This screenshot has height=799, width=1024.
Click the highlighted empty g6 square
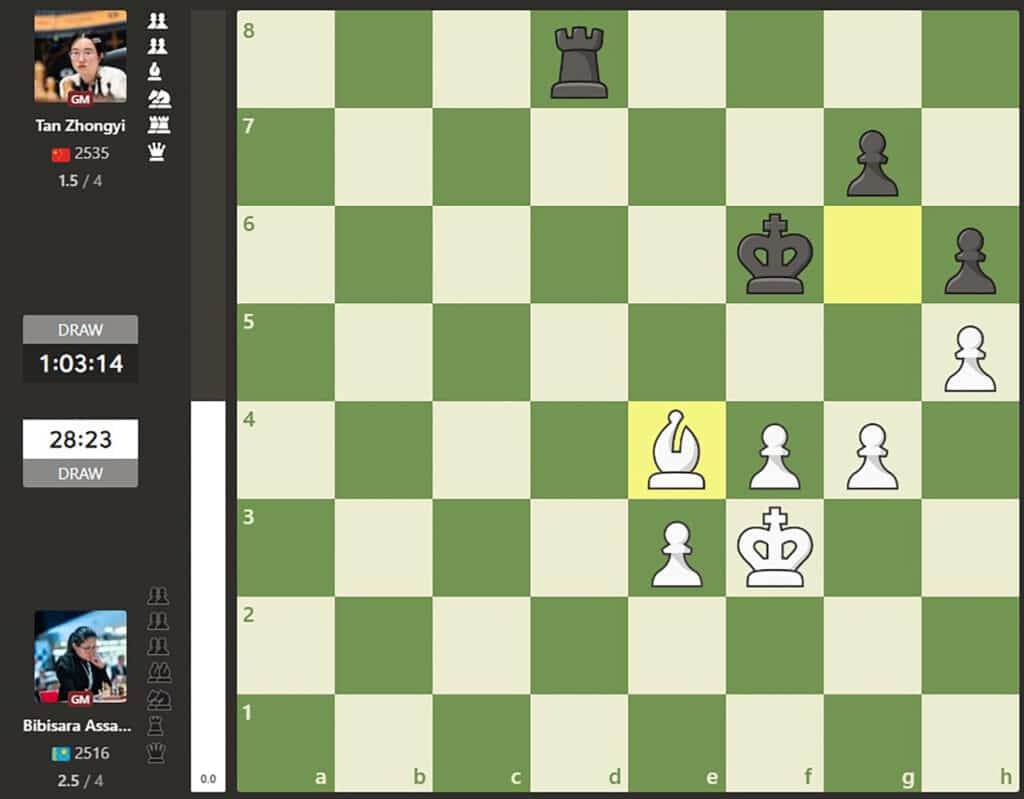click(x=872, y=255)
